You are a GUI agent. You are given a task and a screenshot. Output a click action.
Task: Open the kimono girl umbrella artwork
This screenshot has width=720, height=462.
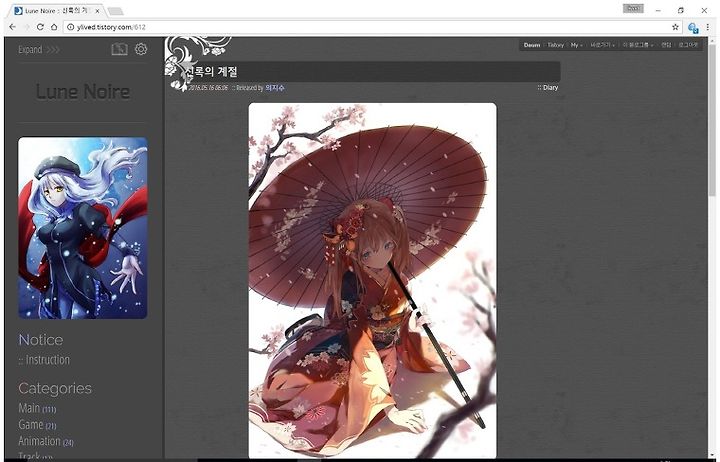(x=372, y=280)
